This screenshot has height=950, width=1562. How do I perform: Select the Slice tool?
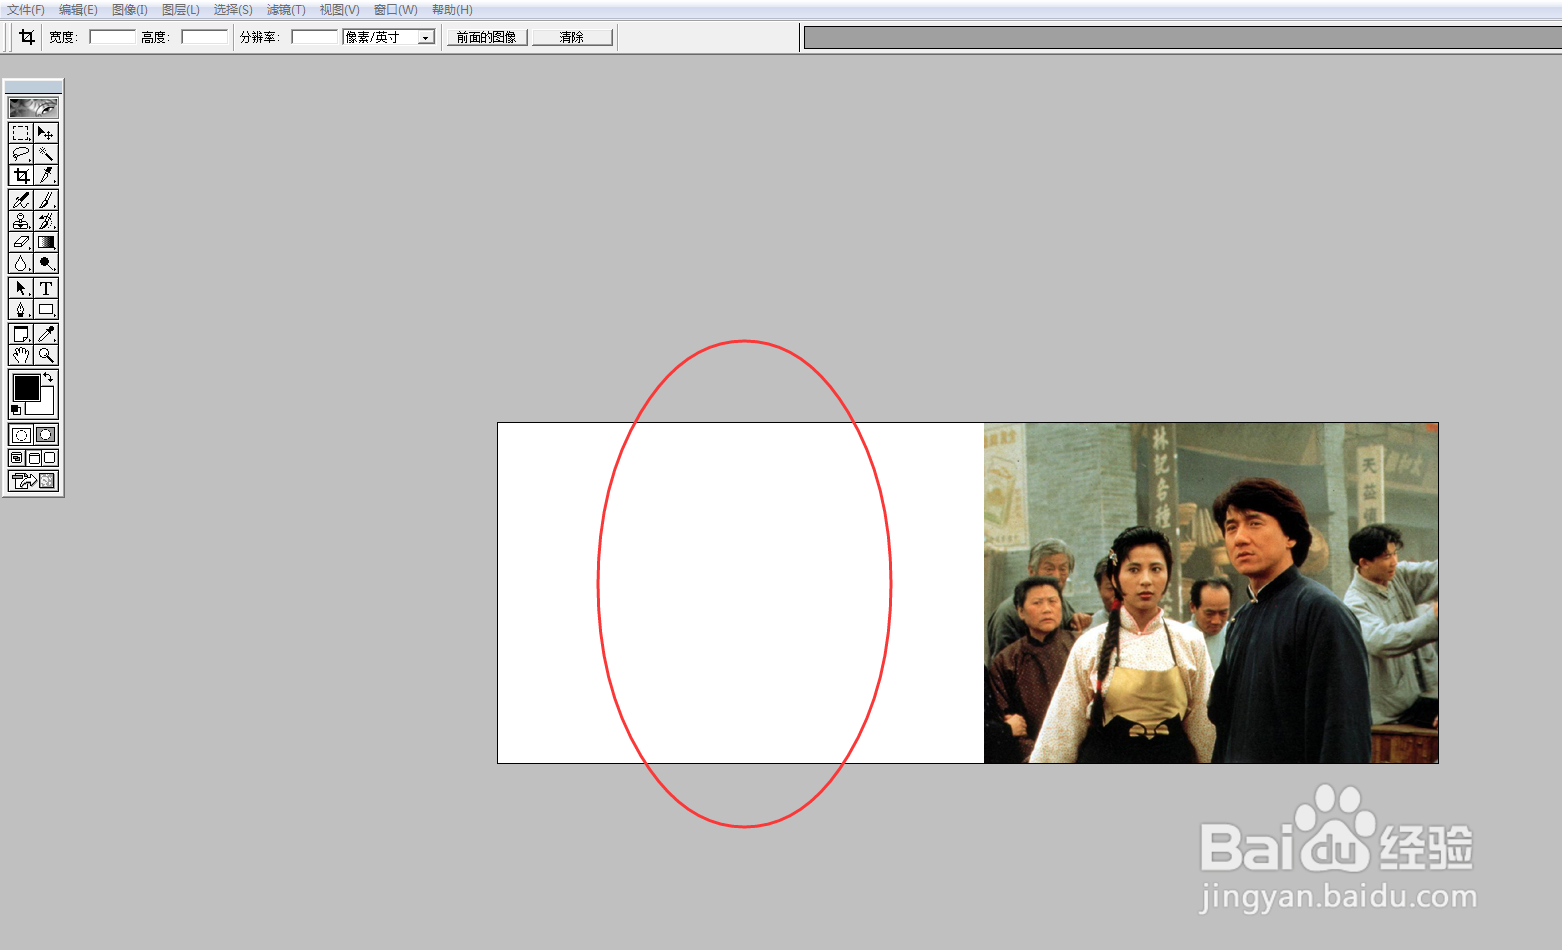(46, 175)
